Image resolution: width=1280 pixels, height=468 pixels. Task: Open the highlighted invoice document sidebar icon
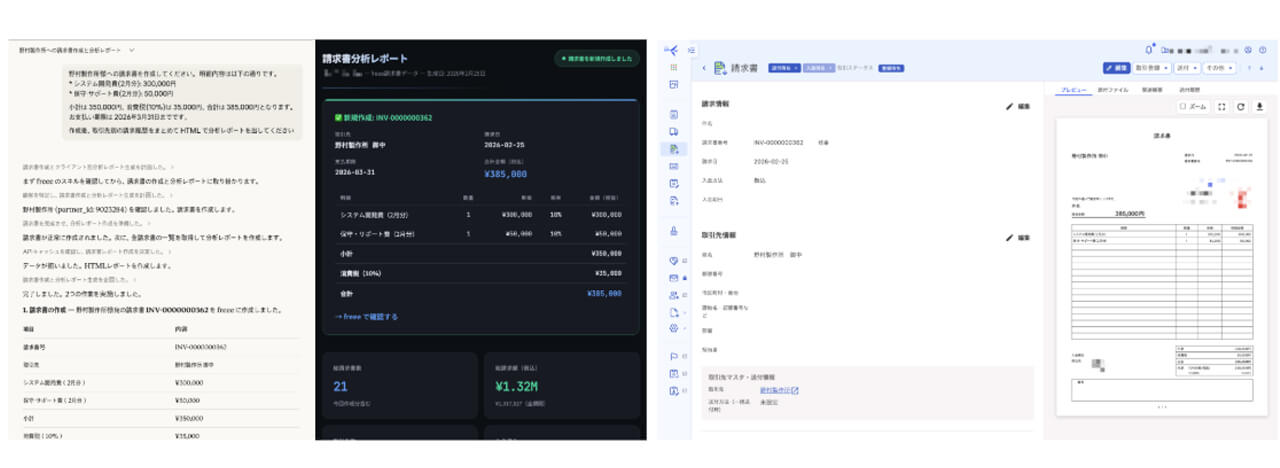click(x=674, y=148)
